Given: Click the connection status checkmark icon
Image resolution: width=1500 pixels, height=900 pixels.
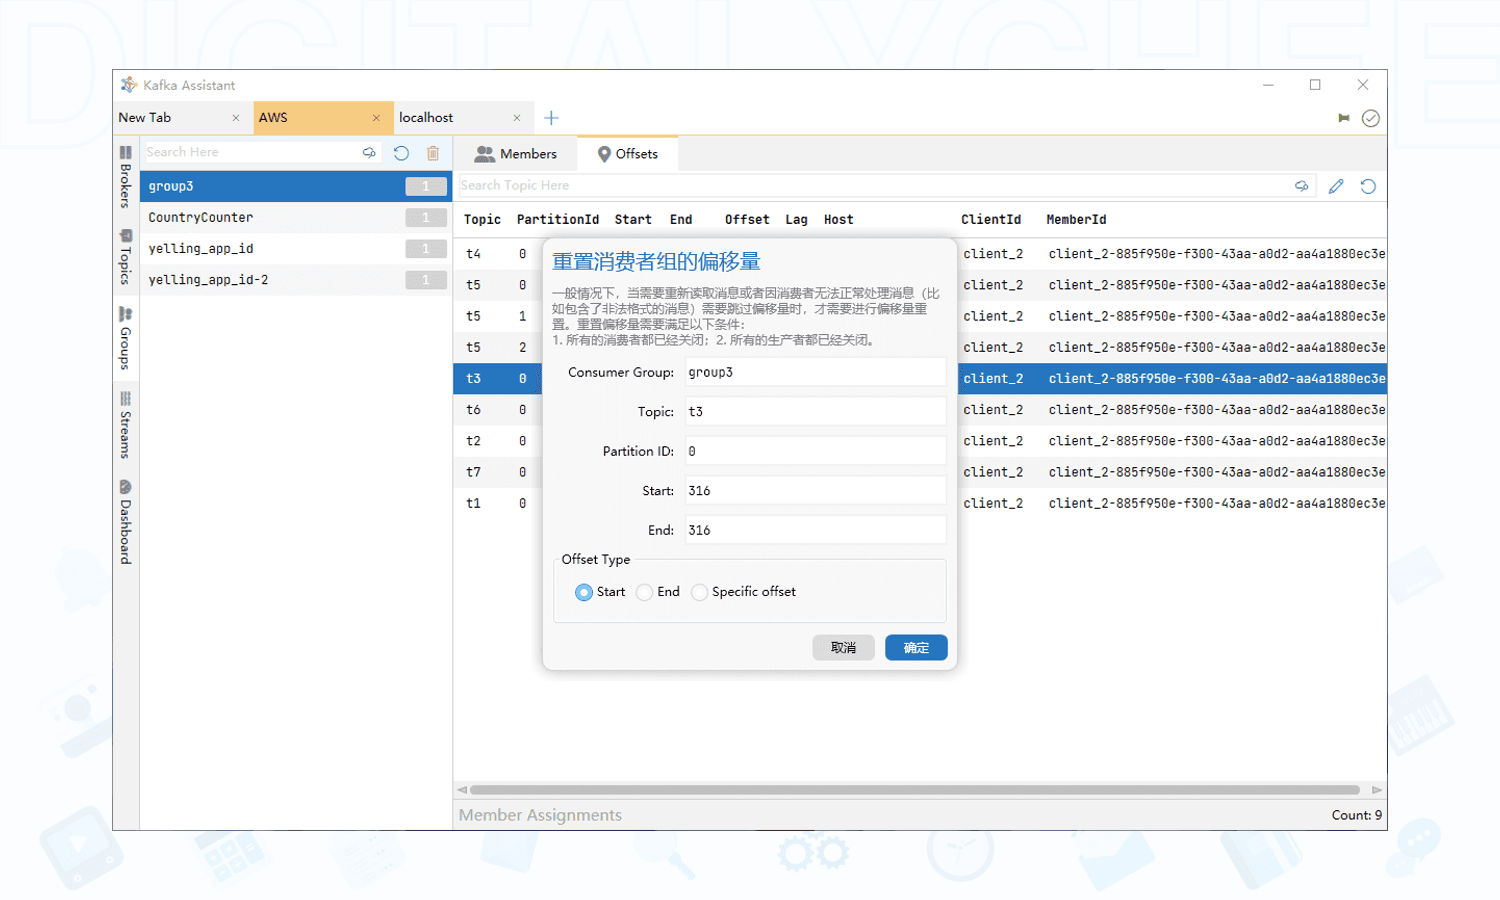Looking at the screenshot, I should [1371, 117].
